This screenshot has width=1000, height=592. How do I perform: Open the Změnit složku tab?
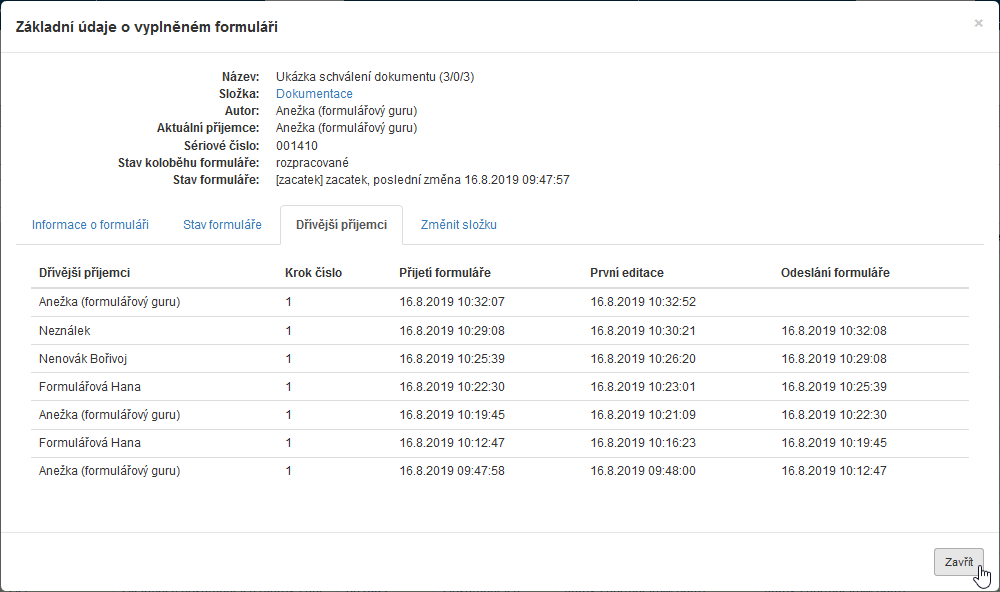click(x=458, y=225)
